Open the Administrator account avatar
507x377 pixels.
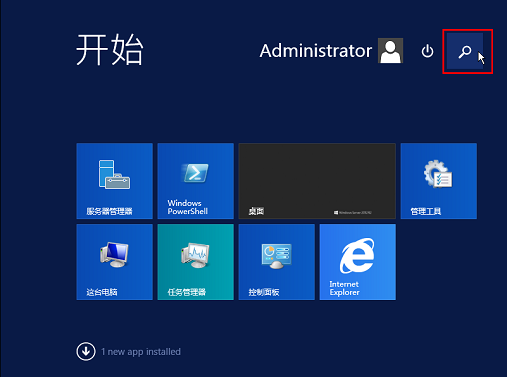(390, 51)
